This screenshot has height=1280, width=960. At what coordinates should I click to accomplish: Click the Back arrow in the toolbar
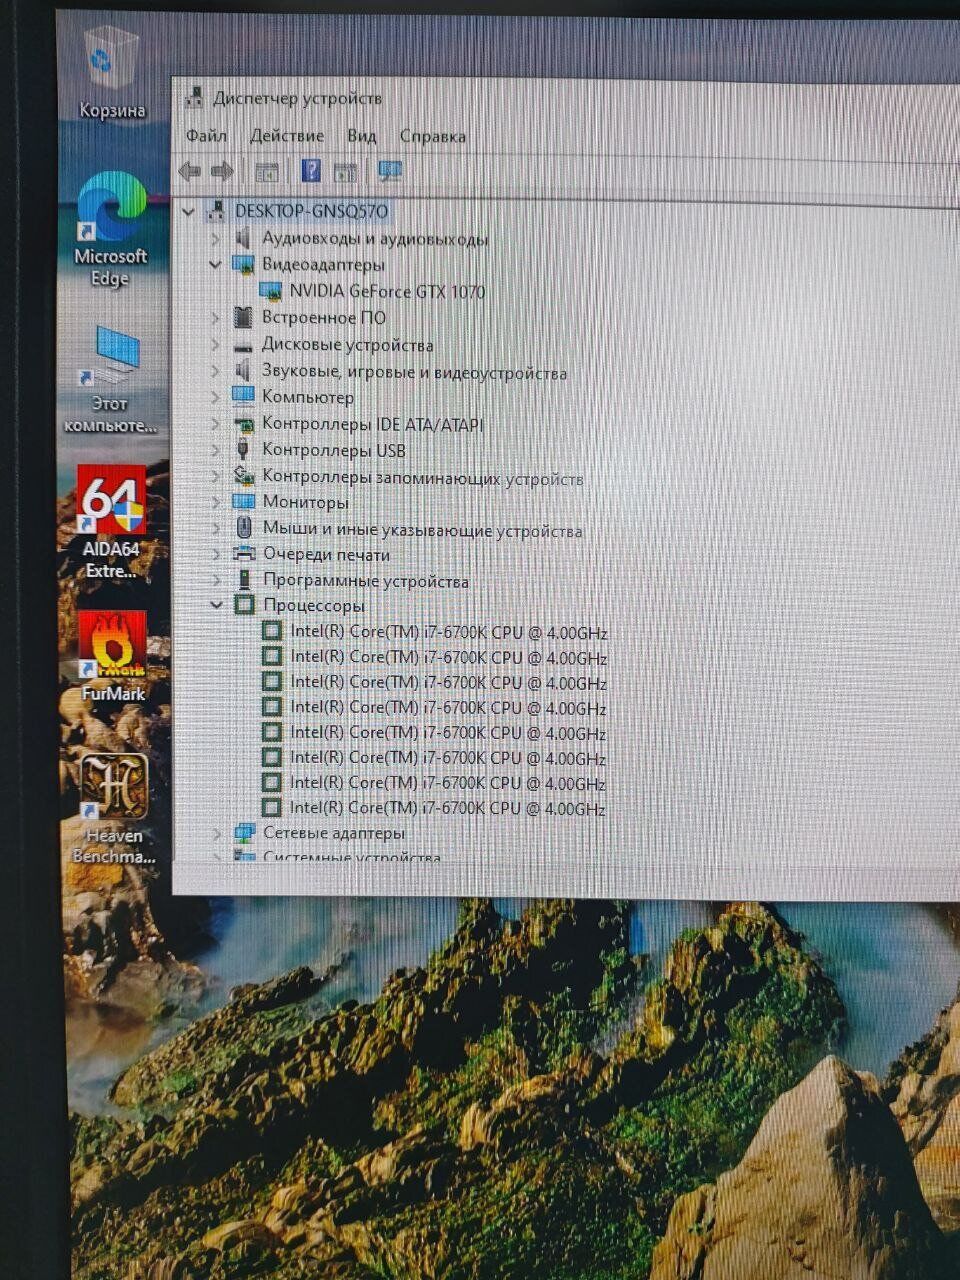pyautogui.click(x=189, y=171)
